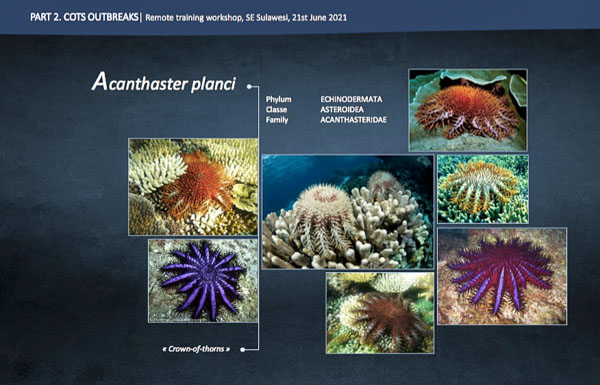
Task: Select the Family label
Action: tap(277, 120)
